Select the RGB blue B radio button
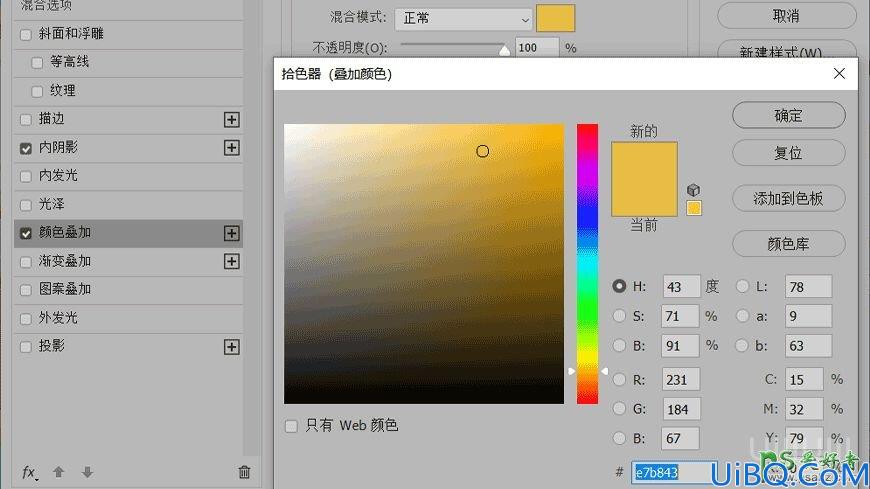 tap(619, 438)
